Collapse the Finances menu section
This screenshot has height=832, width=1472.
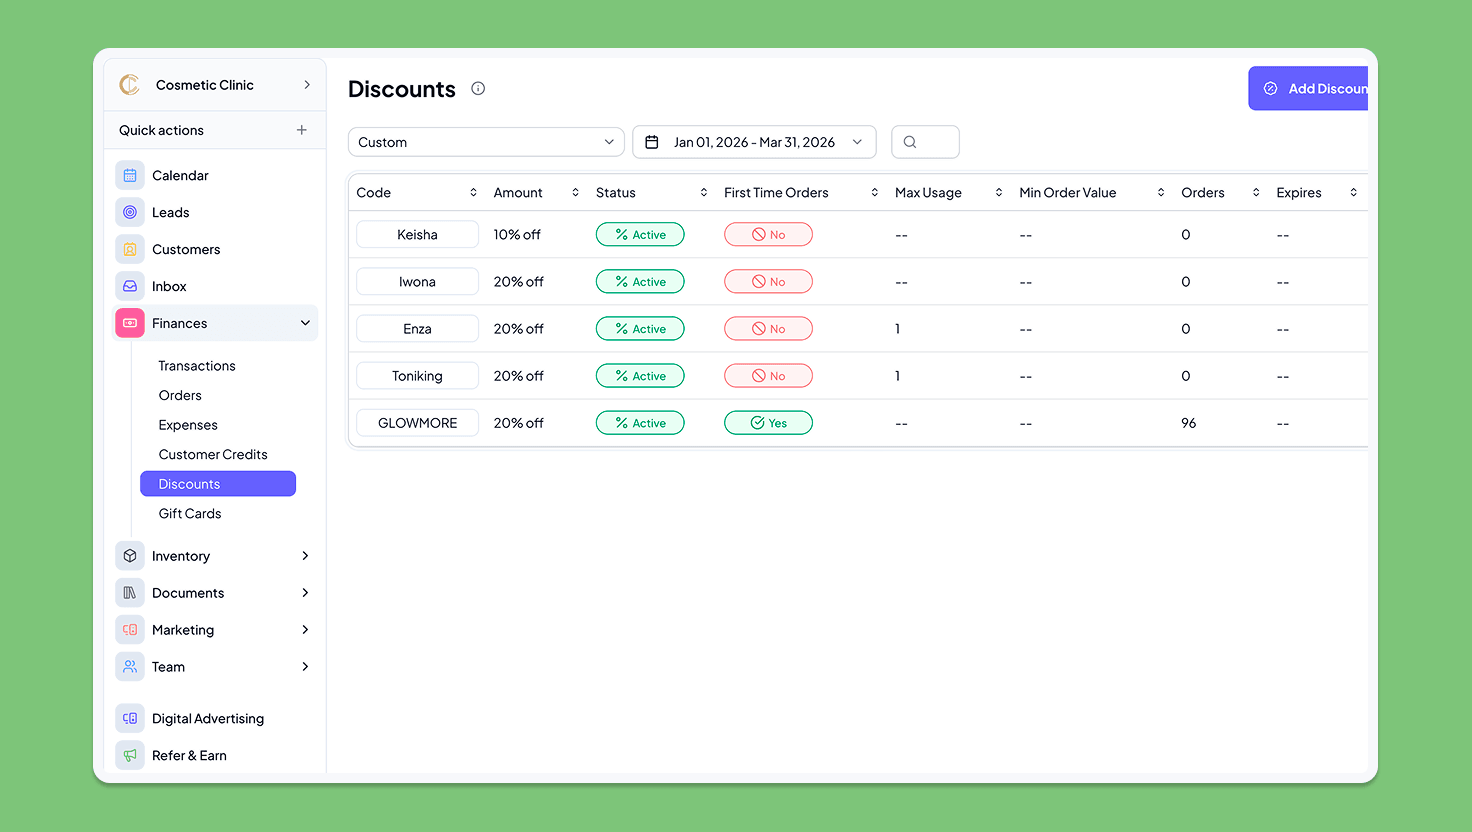click(305, 323)
